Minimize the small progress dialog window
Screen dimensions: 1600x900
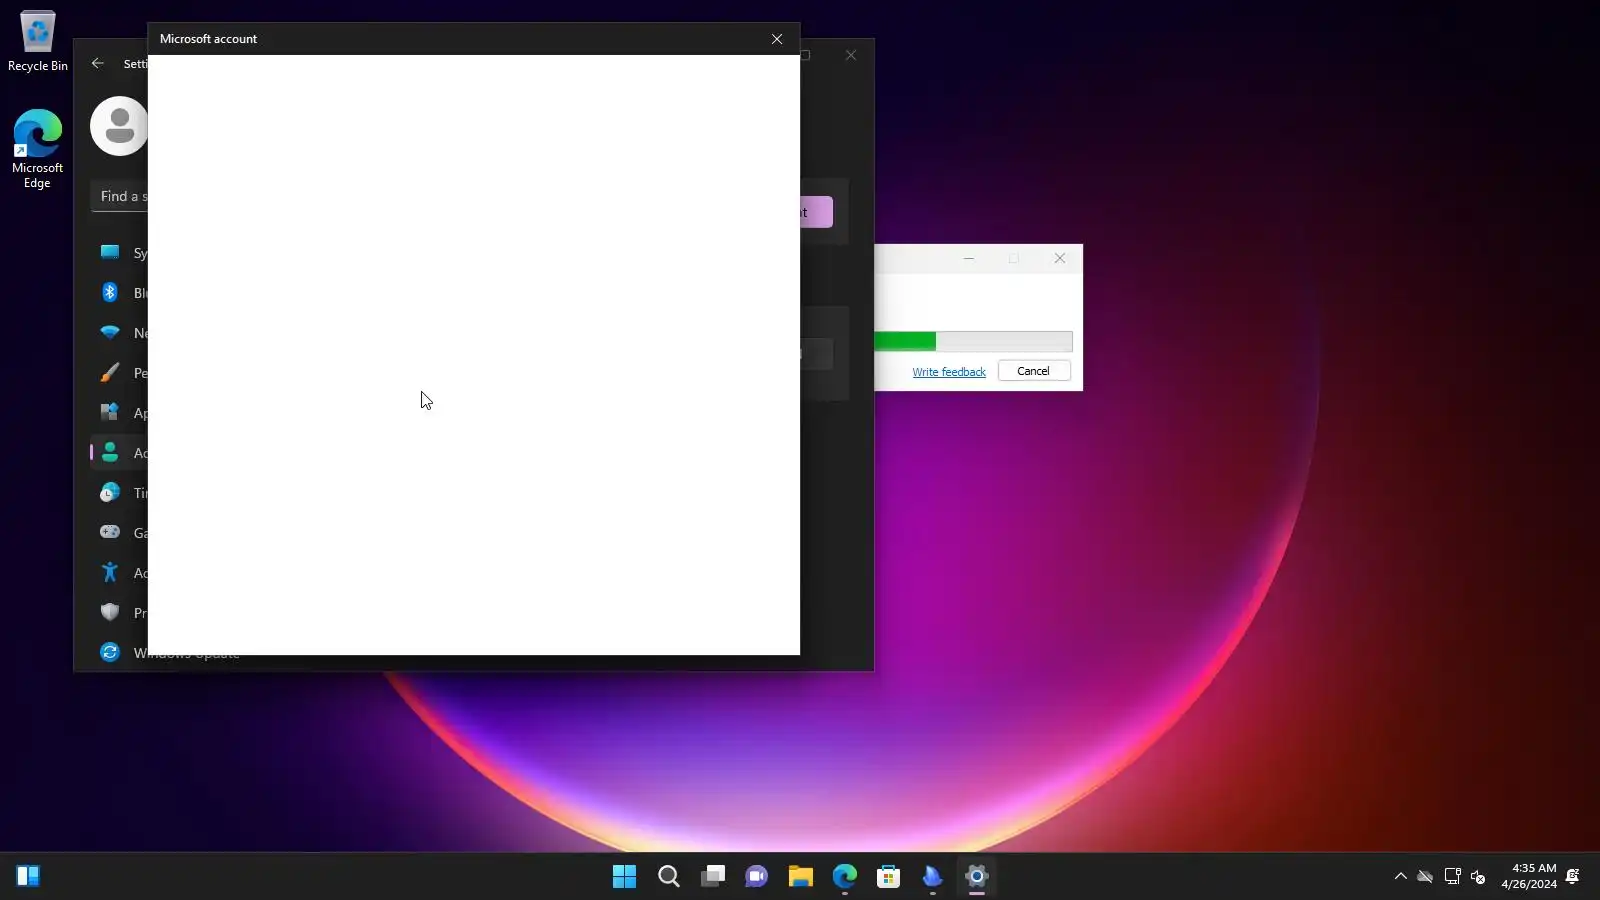coord(968,258)
